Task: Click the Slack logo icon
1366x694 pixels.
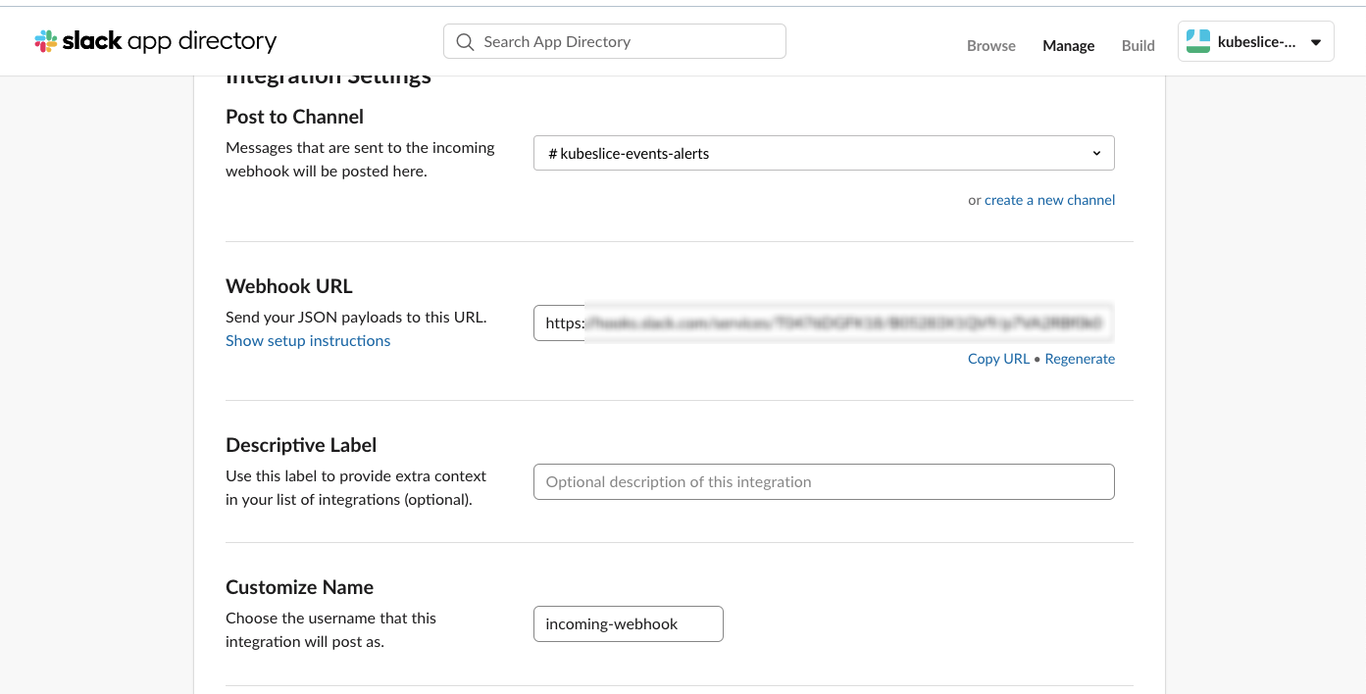Action: (x=46, y=41)
